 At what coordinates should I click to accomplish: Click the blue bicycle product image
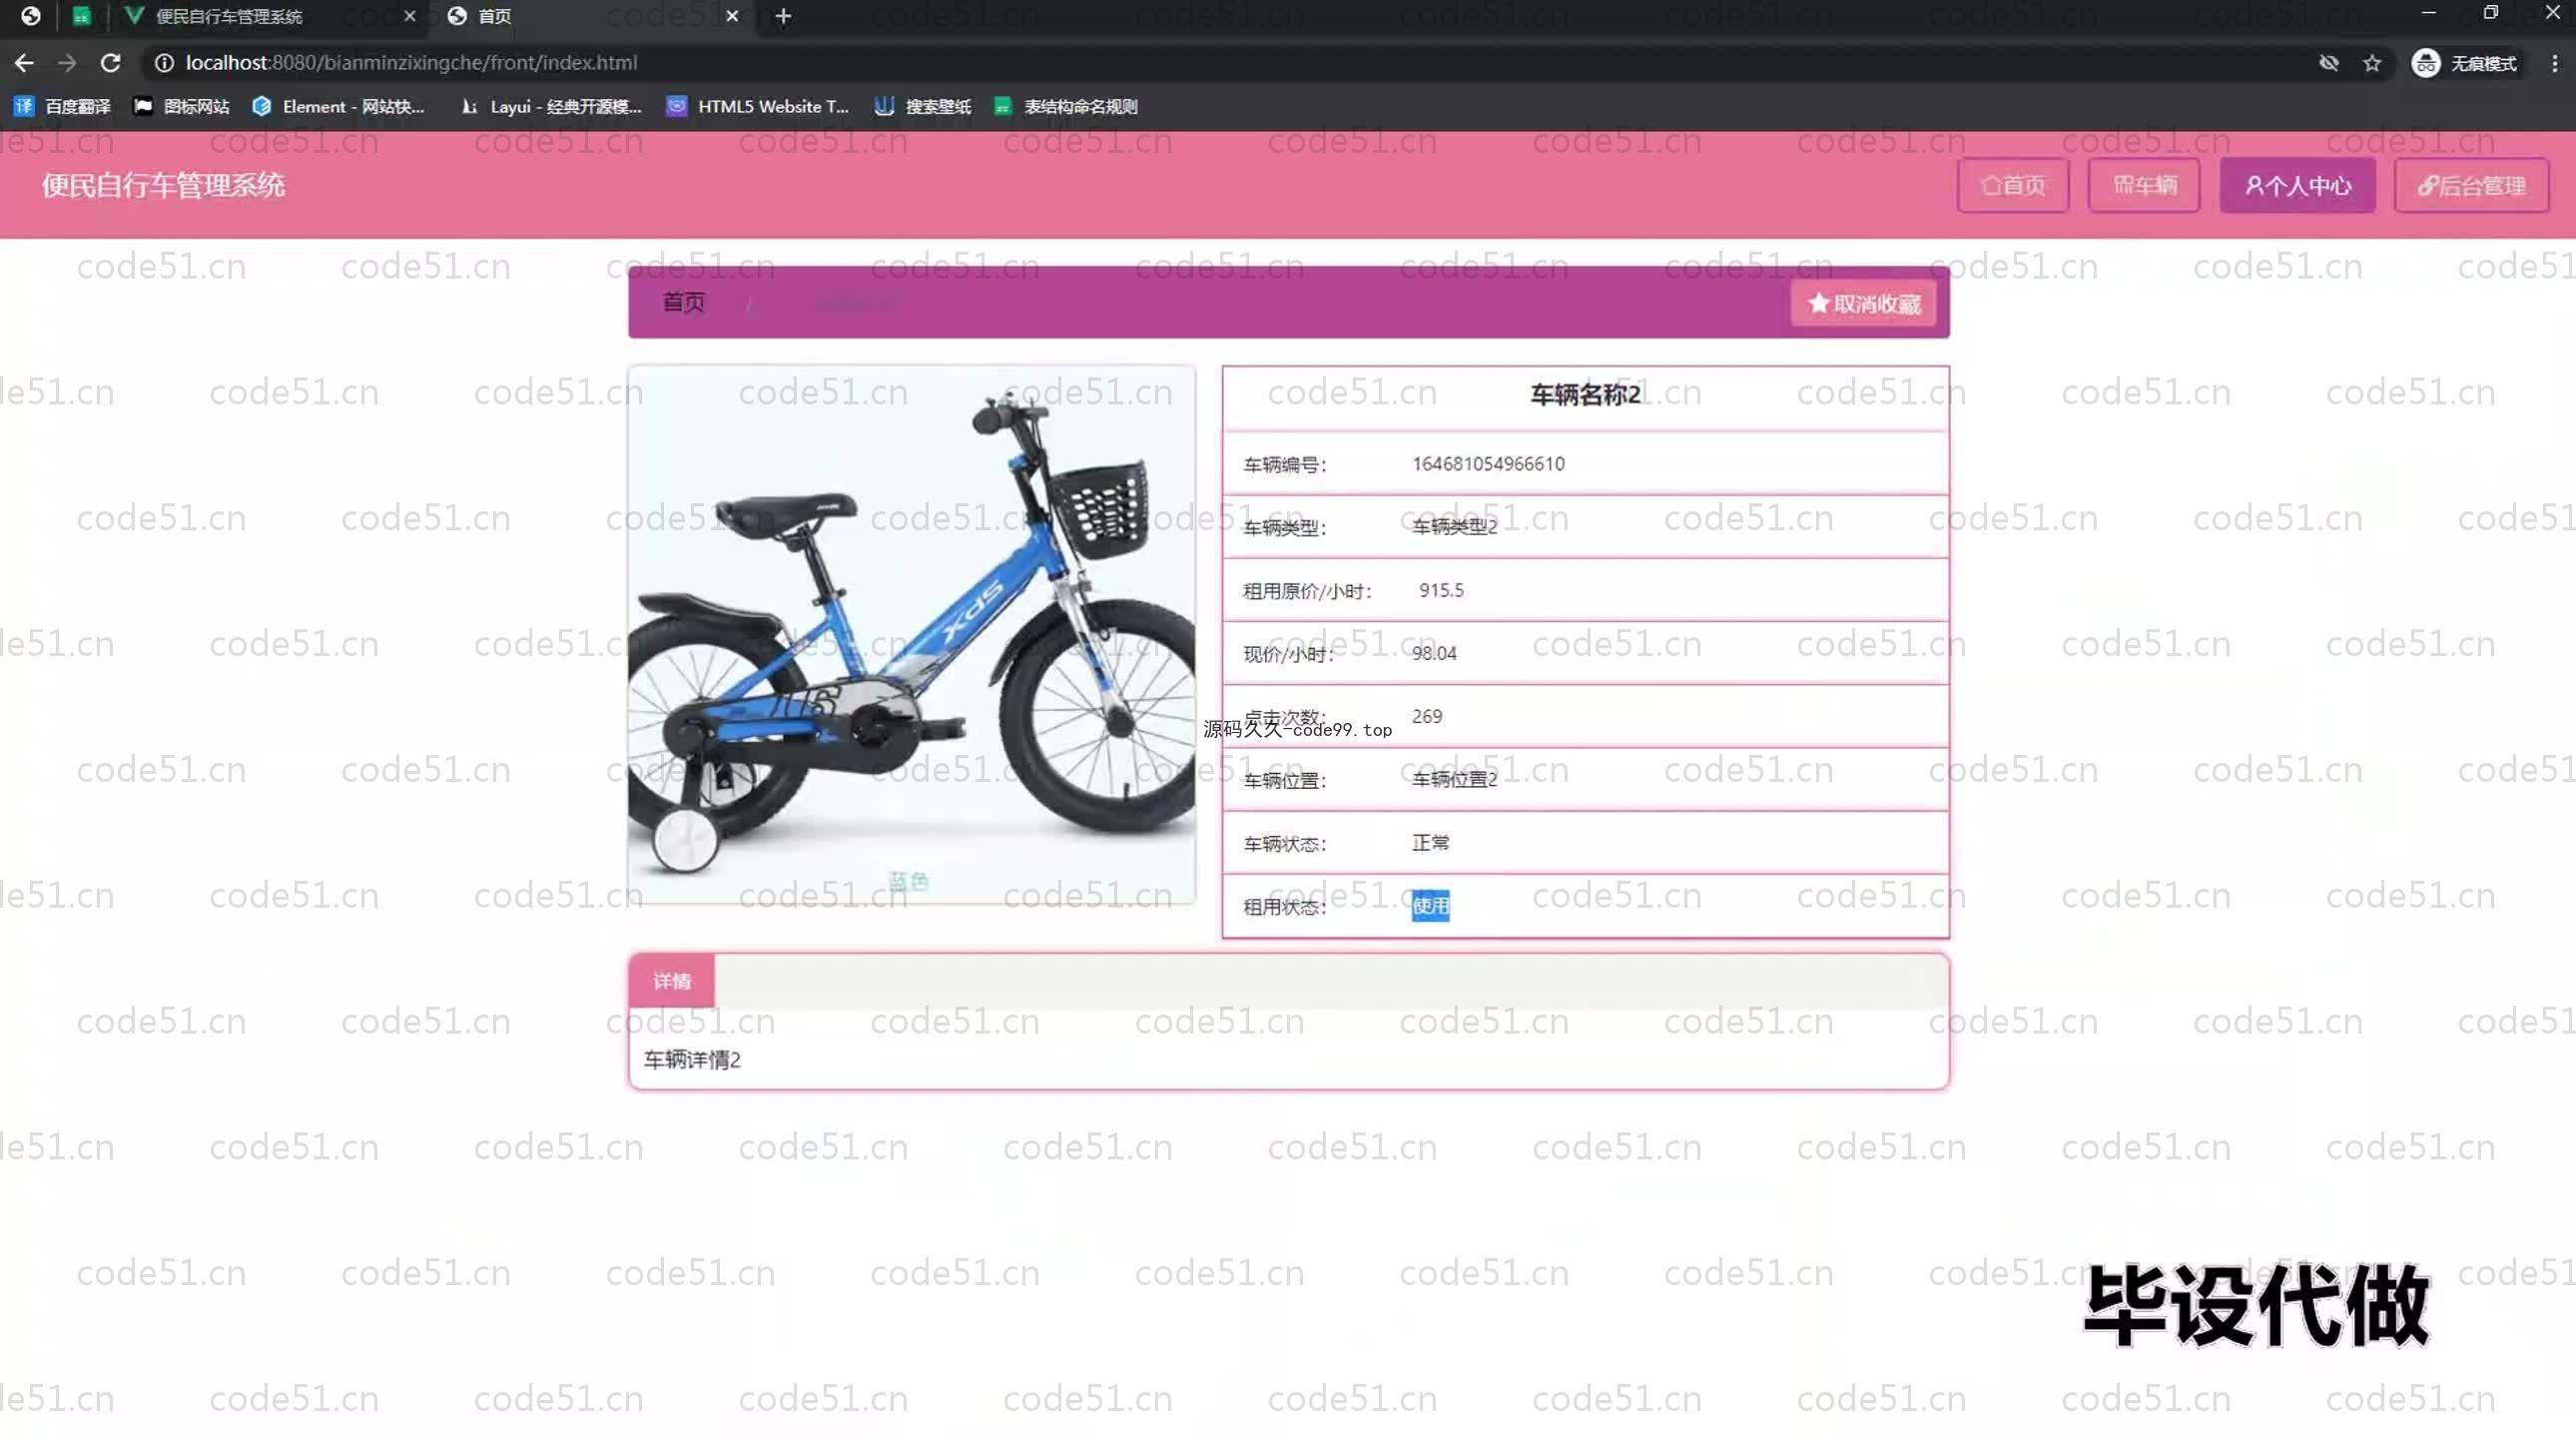tap(911, 634)
